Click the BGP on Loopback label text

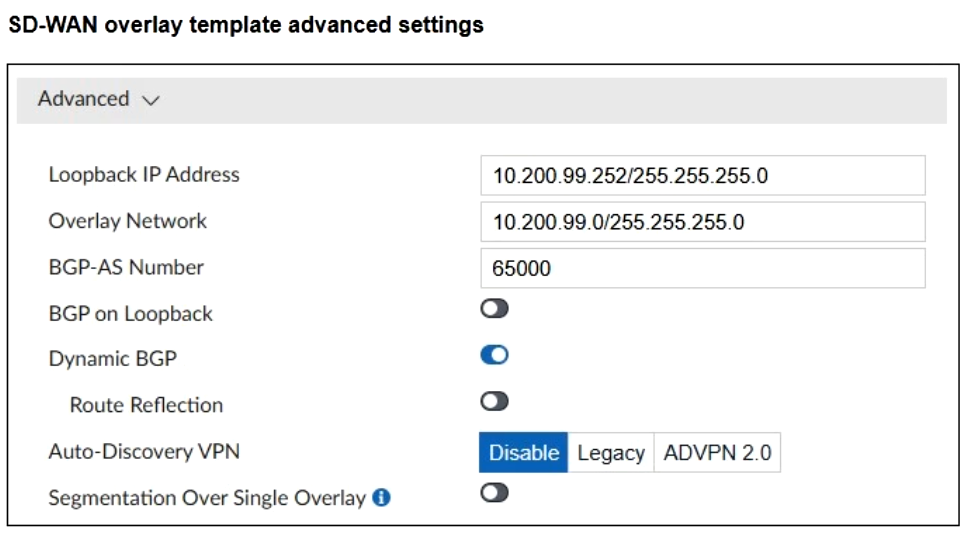[130, 313]
